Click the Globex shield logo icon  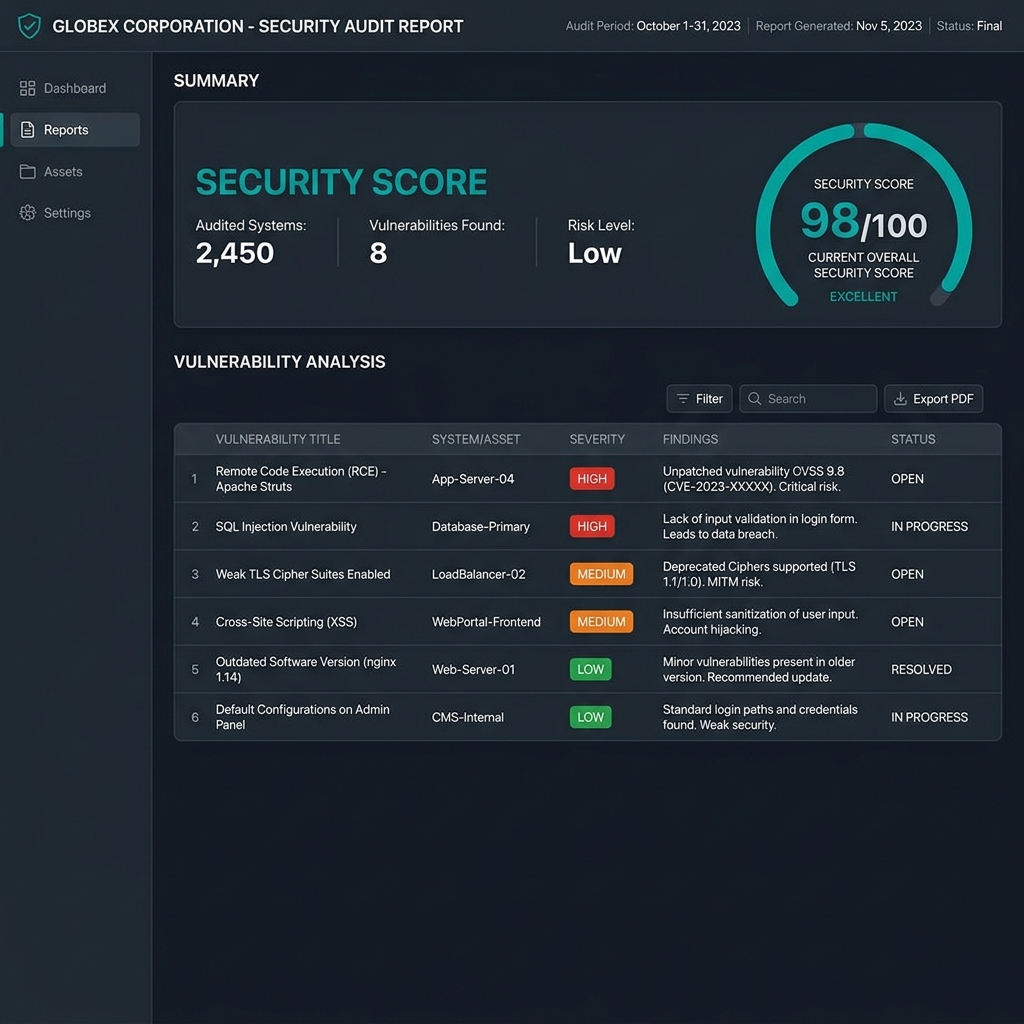(29, 26)
